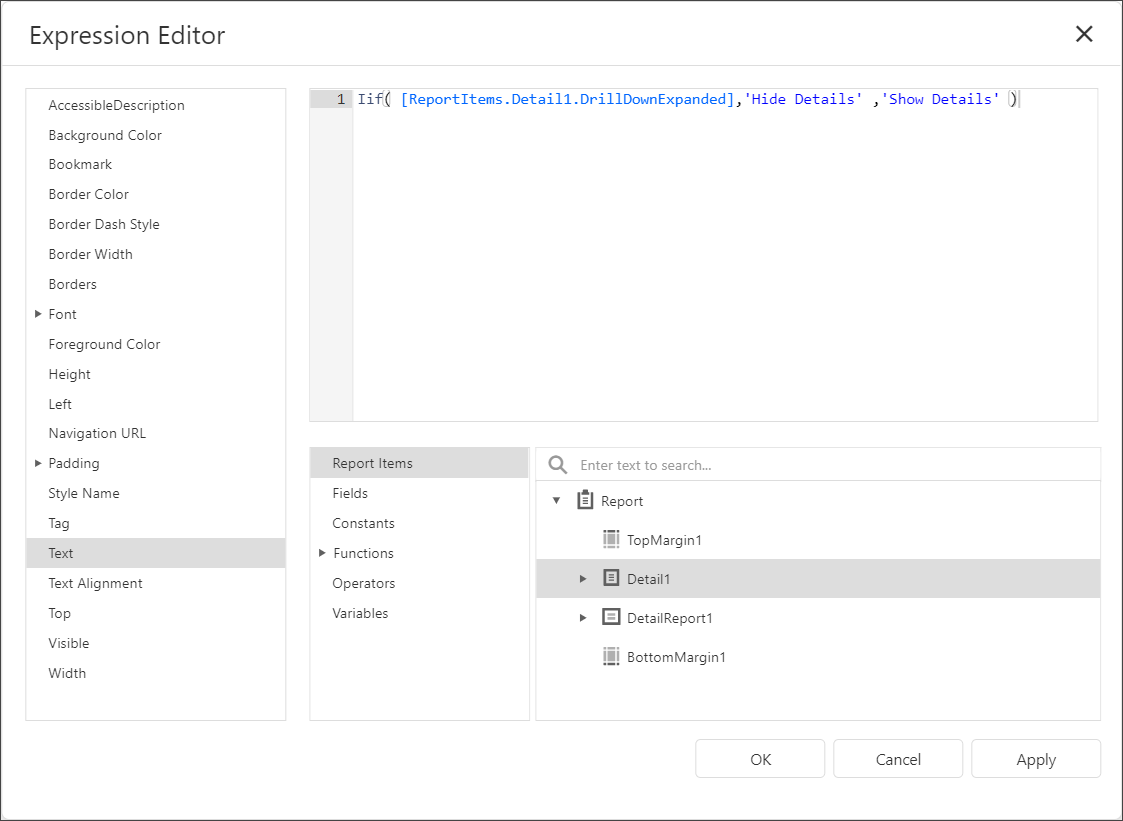The height and width of the screenshot is (821, 1123).
Task: Select the Visible property
Action: coord(69,643)
